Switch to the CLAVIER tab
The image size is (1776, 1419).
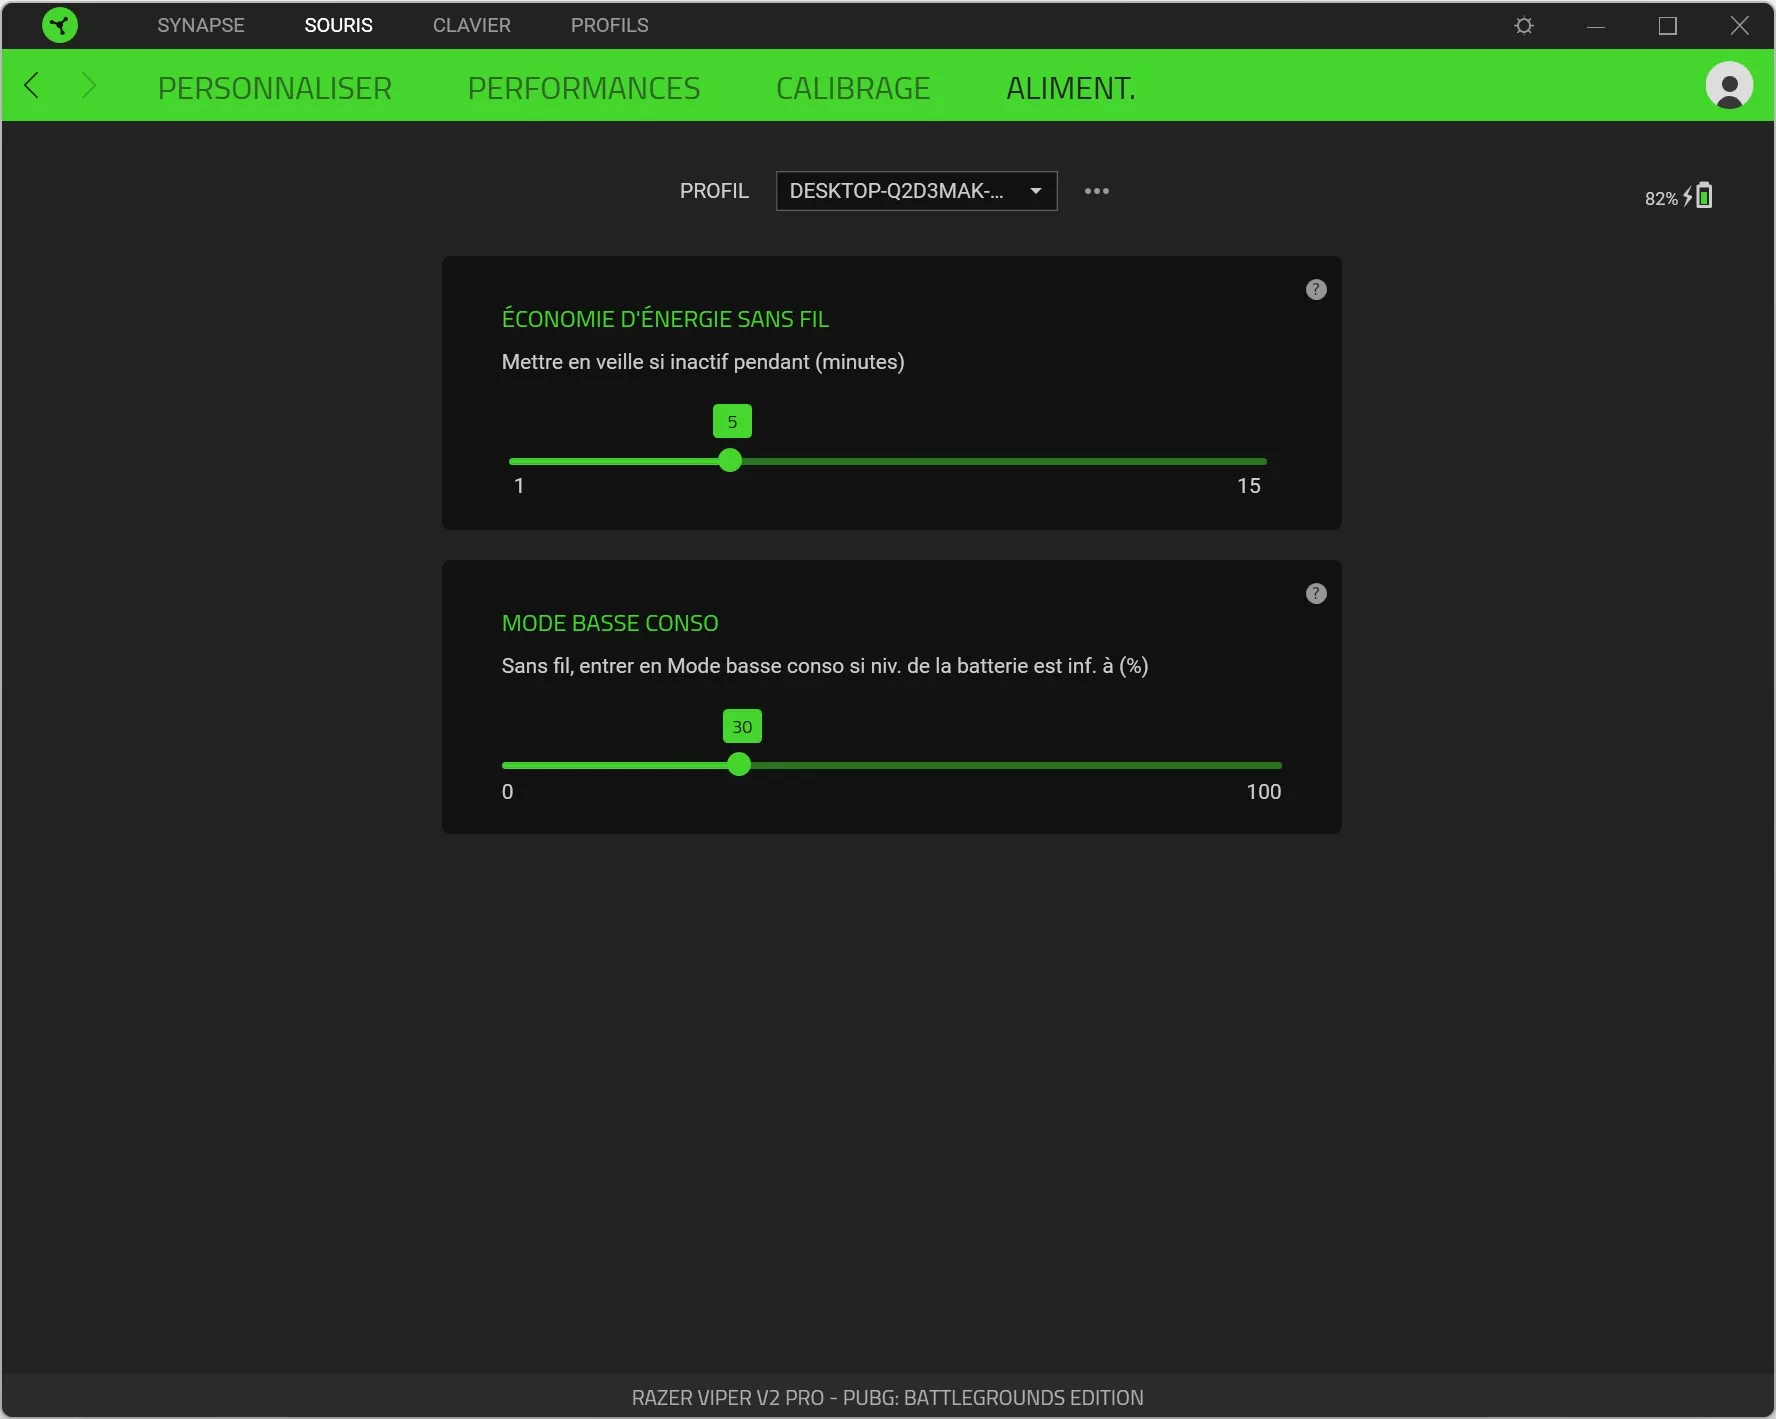(471, 25)
